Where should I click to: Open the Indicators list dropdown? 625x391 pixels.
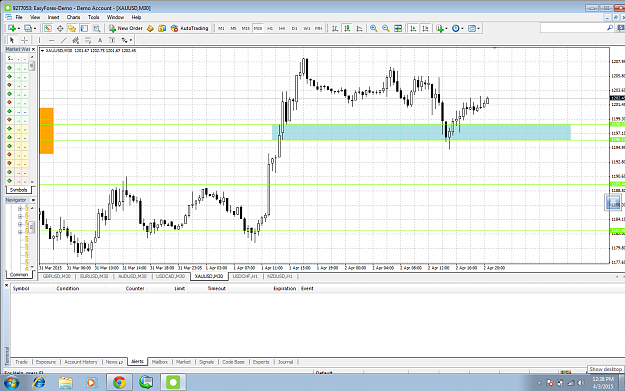click(442, 28)
